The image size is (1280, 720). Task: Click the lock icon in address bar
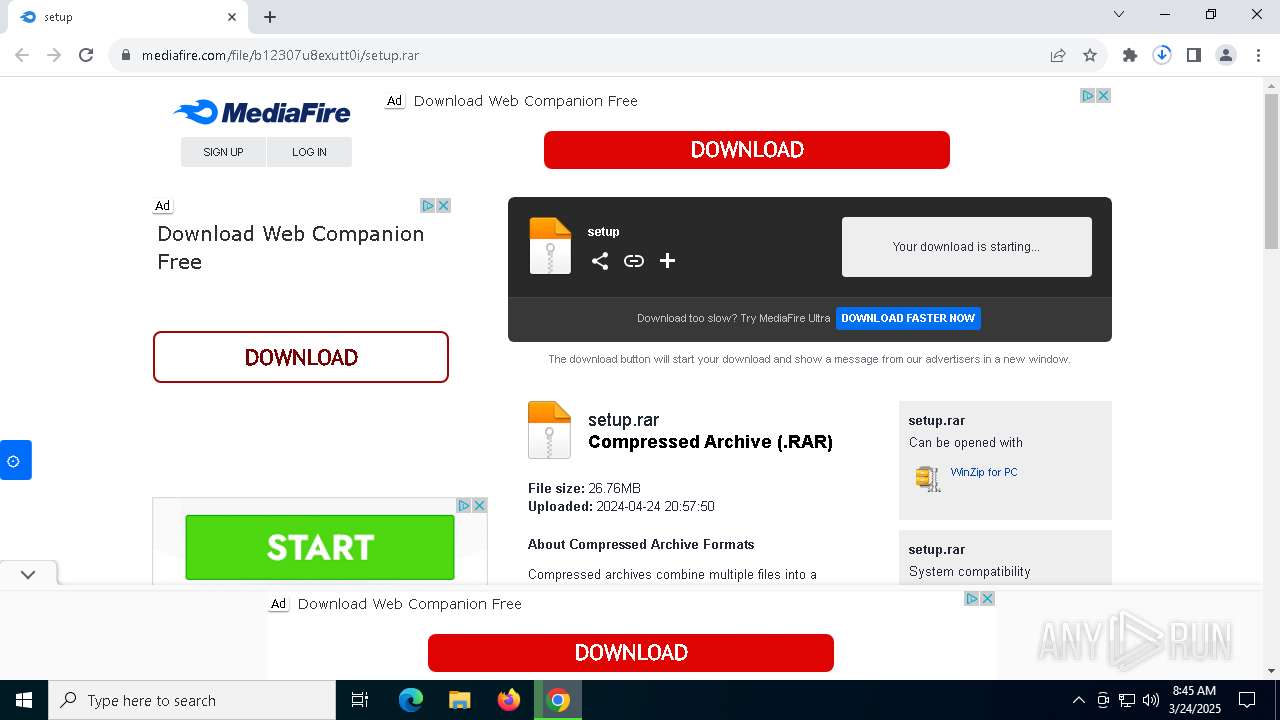126,55
